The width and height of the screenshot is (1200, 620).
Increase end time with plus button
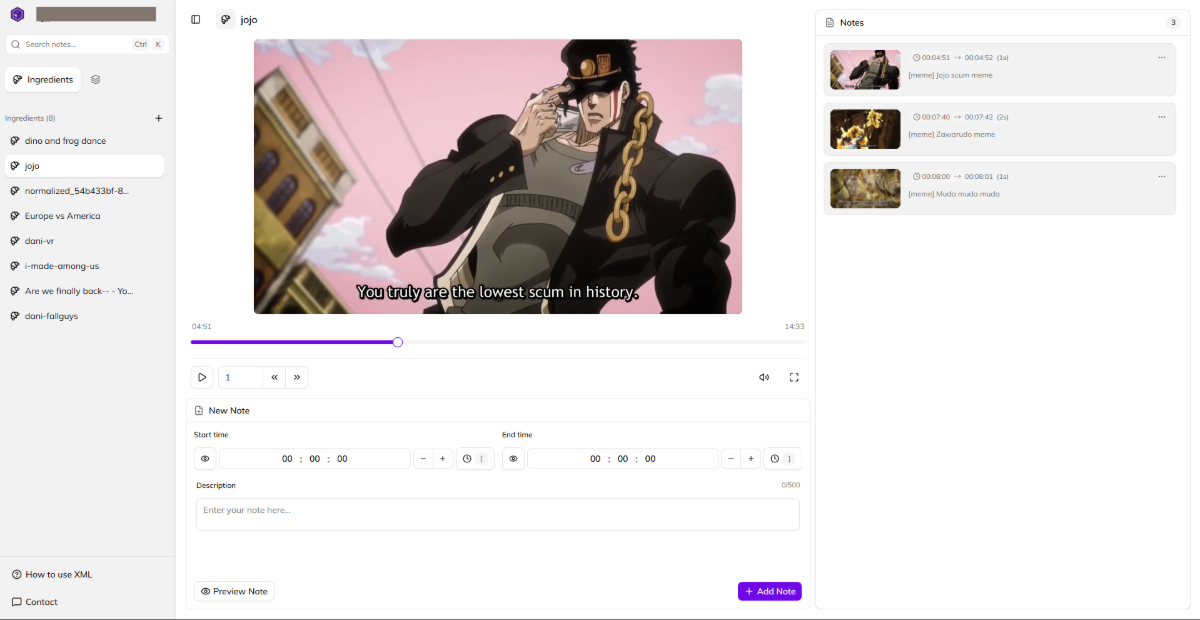tap(751, 459)
